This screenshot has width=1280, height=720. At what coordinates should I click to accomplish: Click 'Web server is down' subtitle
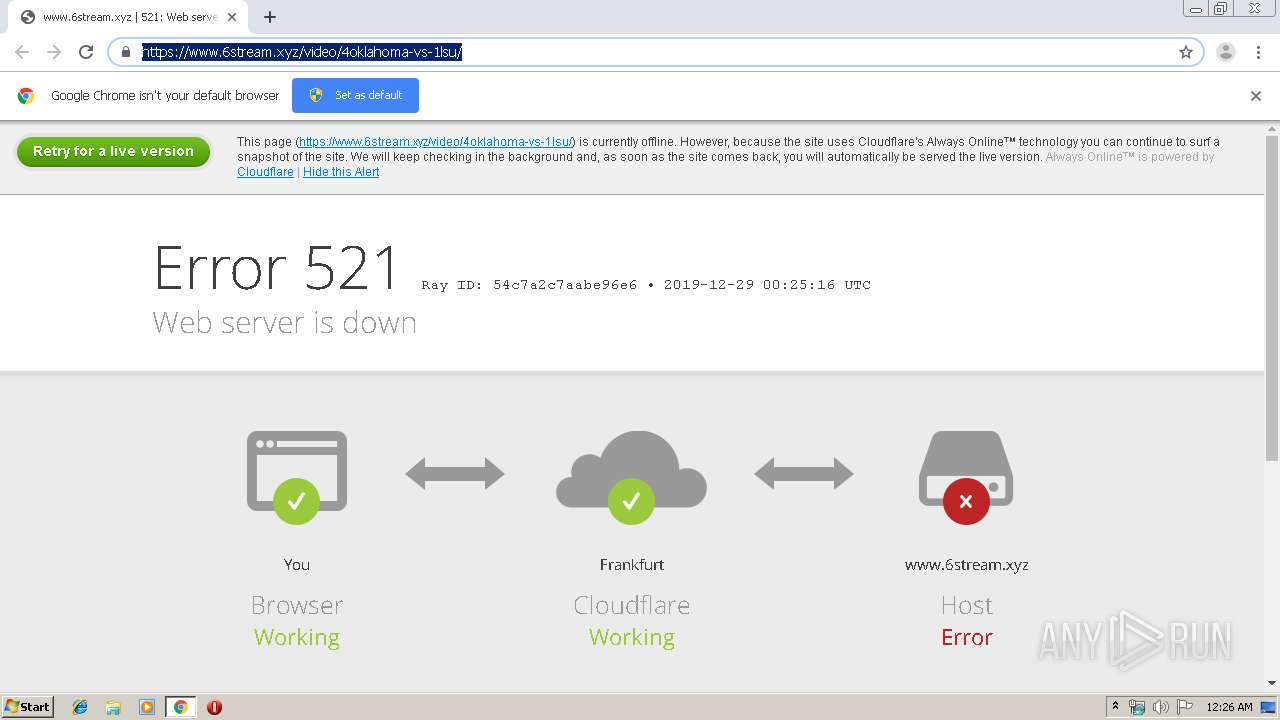(284, 323)
